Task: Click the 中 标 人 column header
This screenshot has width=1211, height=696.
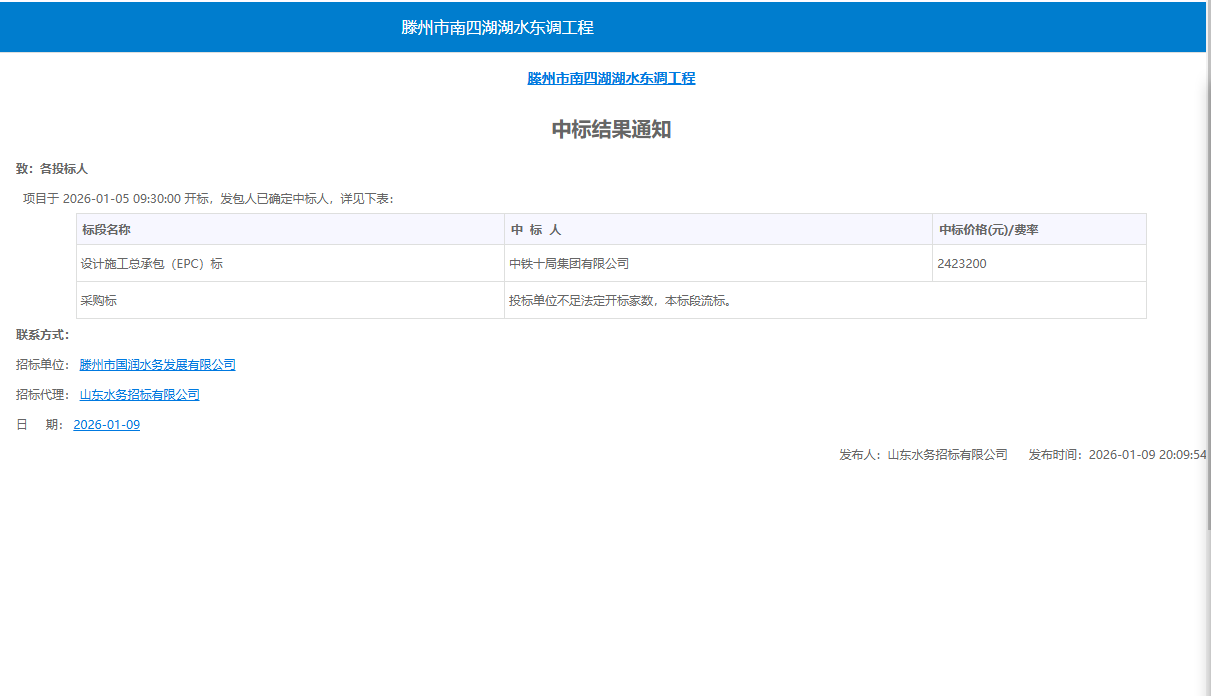Action: [535, 228]
